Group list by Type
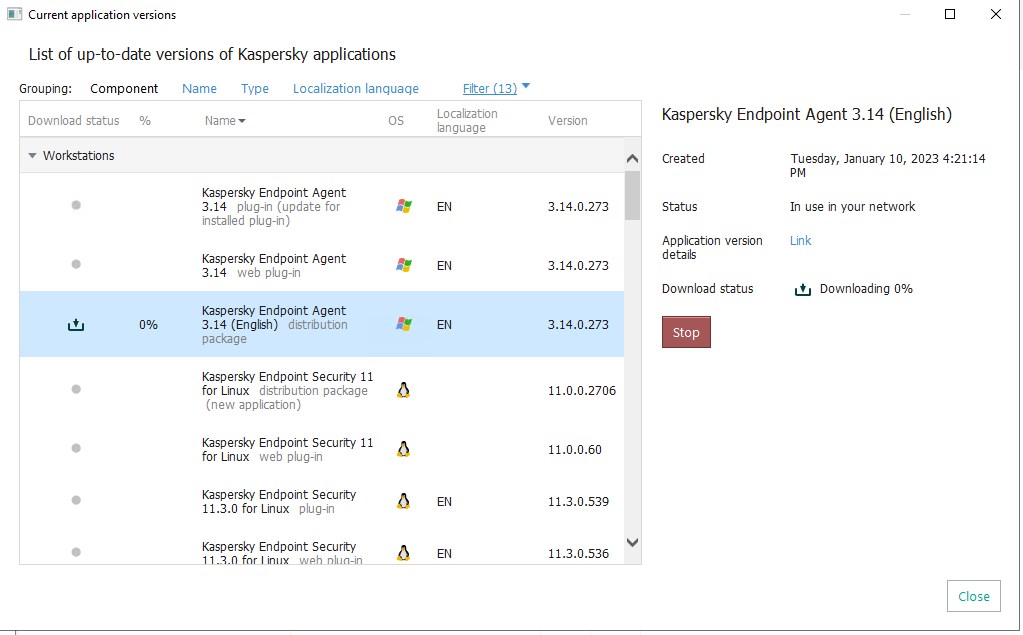The width and height of the screenshot is (1023, 635). (x=255, y=88)
